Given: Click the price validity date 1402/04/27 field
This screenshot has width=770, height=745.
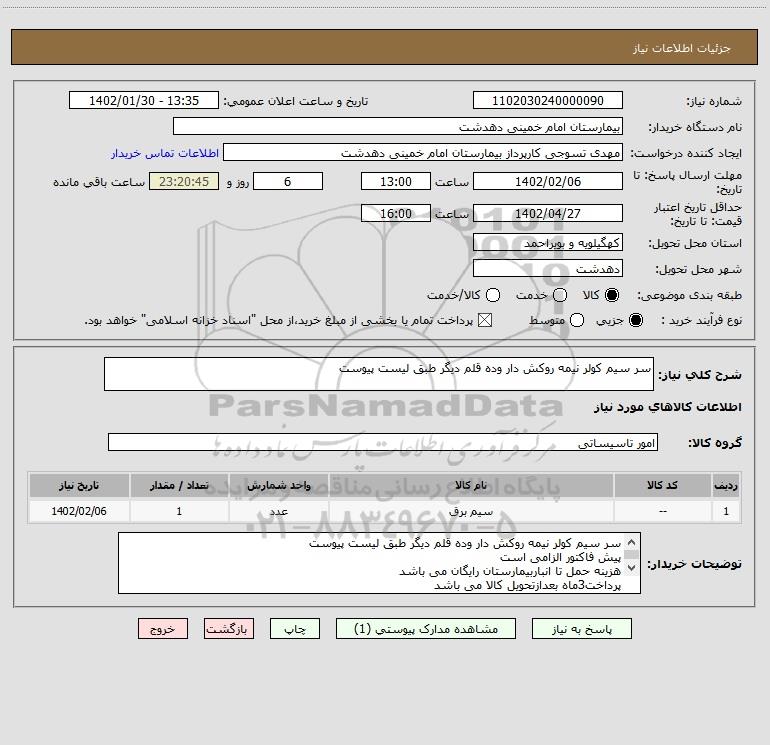Looking at the screenshot, I should [x=548, y=213].
